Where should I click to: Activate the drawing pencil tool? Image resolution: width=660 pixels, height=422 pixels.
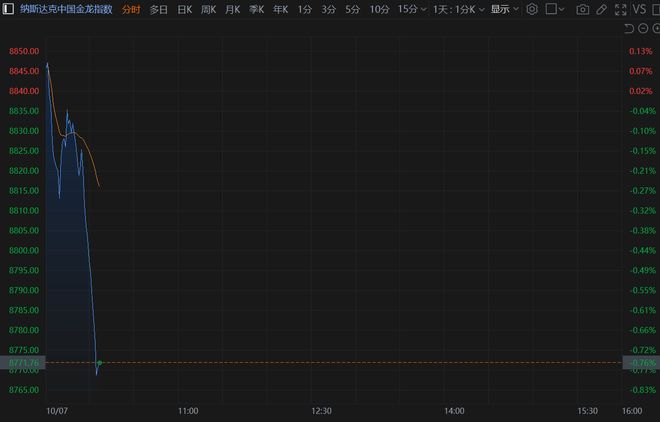click(x=602, y=9)
